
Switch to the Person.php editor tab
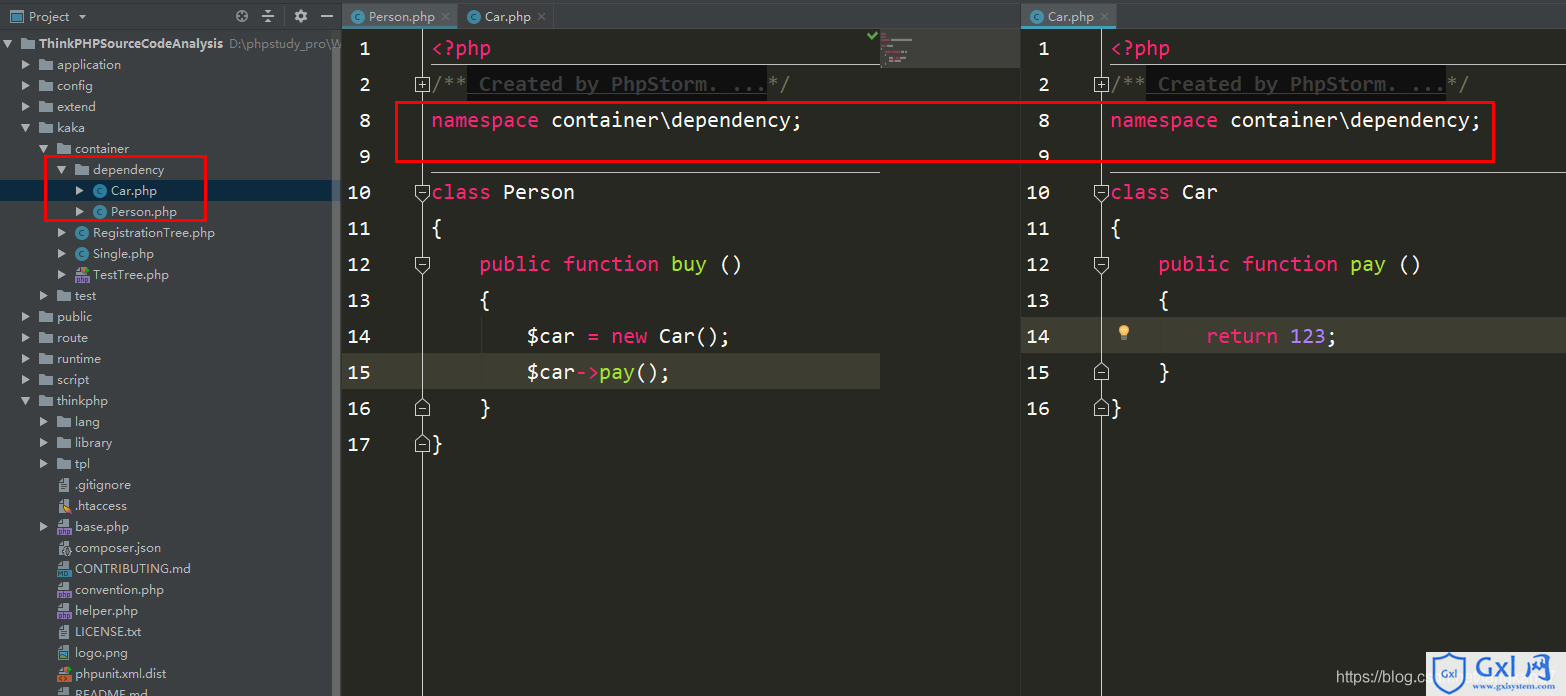pyautogui.click(x=401, y=17)
